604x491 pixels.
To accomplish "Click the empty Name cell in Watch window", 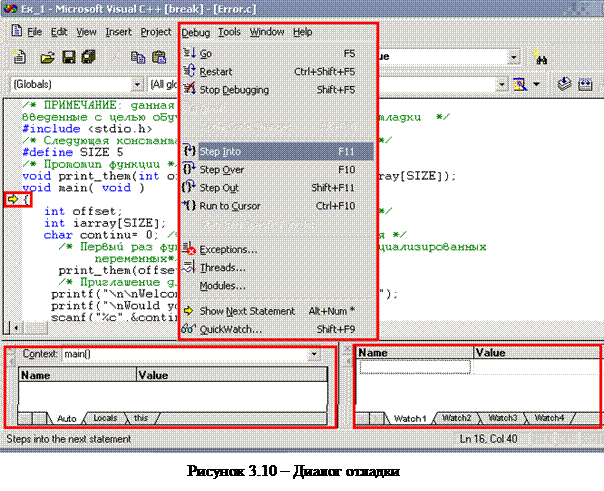I will pos(415,367).
